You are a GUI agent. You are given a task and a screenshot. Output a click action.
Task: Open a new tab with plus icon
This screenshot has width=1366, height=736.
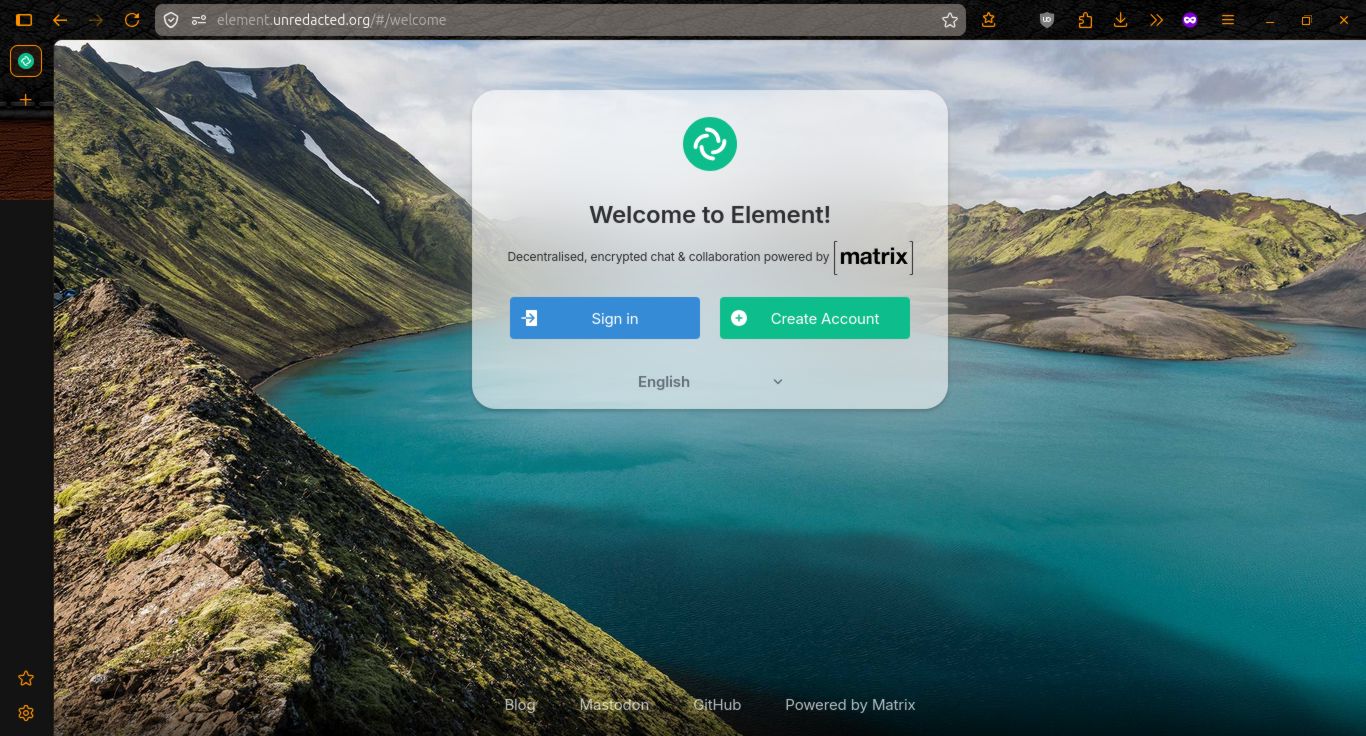pos(26,100)
